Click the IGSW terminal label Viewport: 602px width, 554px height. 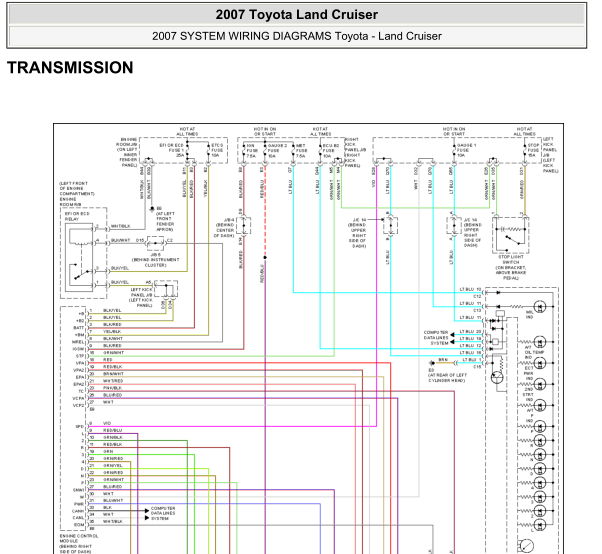(x=78, y=349)
